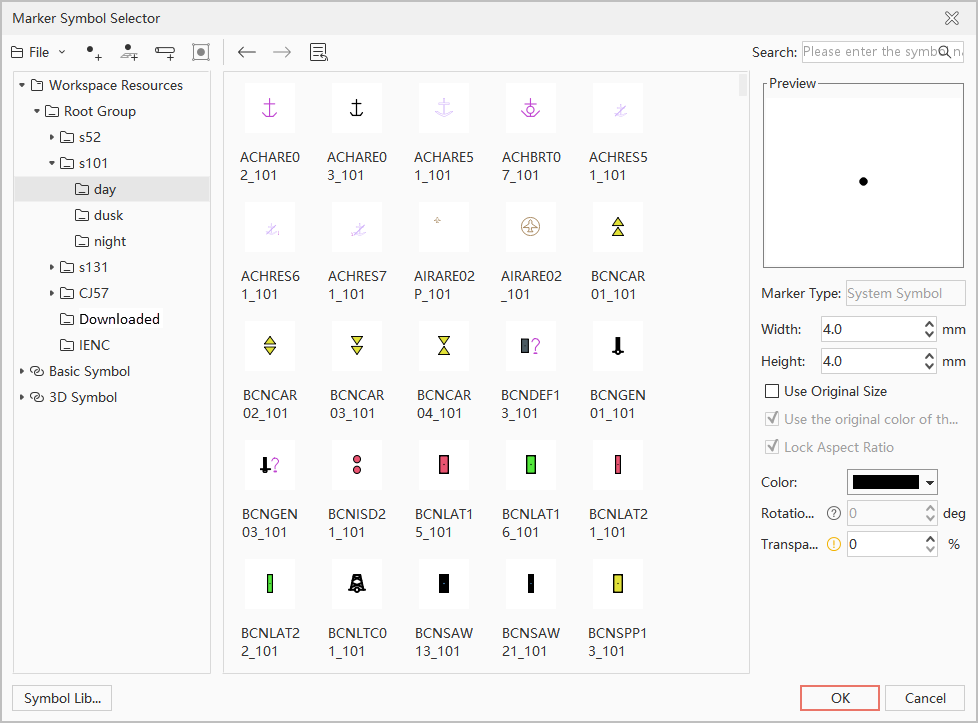Click the symbol search input field
The width and height of the screenshot is (978, 723).
(x=868, y=52)
